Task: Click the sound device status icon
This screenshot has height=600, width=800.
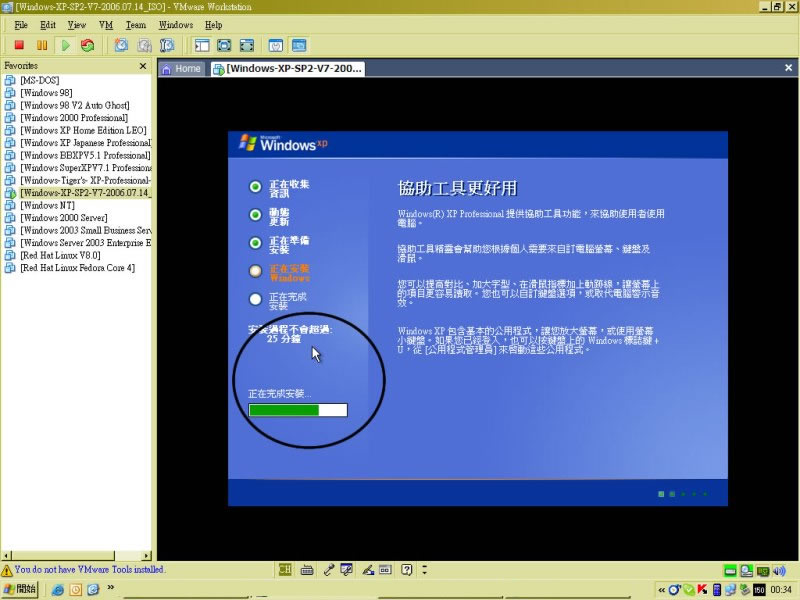Action: pyautogui.click(x=779, y=571)
